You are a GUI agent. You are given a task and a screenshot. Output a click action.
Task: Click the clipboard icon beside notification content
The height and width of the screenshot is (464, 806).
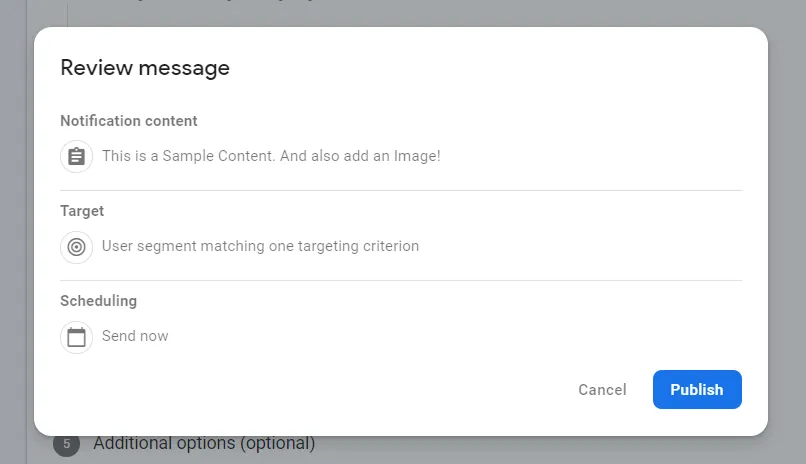click(76, 156)
